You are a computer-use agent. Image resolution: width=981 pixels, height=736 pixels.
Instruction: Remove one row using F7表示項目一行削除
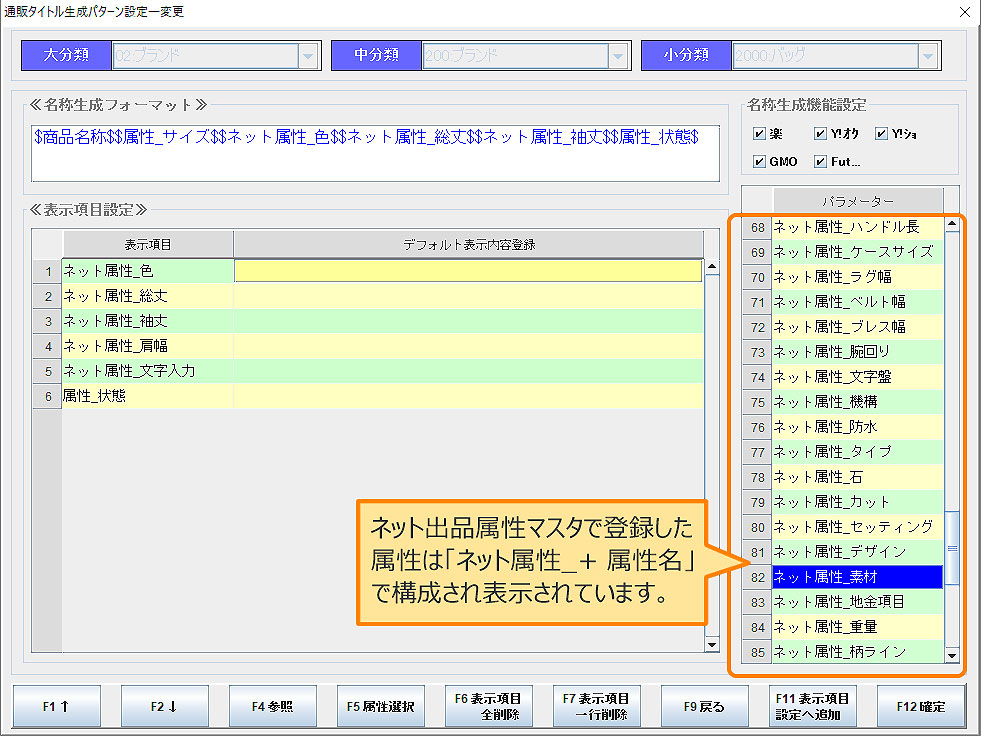[x=597, y=705]
